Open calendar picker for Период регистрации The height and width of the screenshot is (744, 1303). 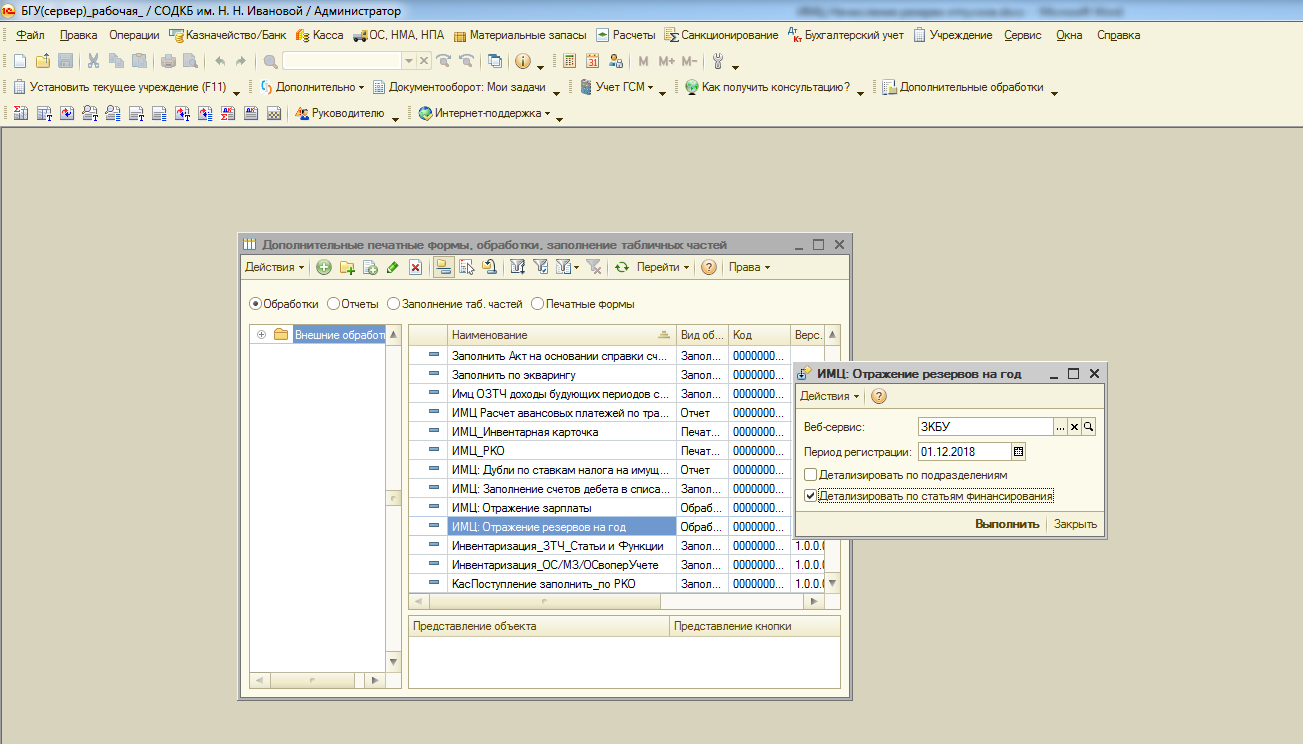[x=1019, y=452]
